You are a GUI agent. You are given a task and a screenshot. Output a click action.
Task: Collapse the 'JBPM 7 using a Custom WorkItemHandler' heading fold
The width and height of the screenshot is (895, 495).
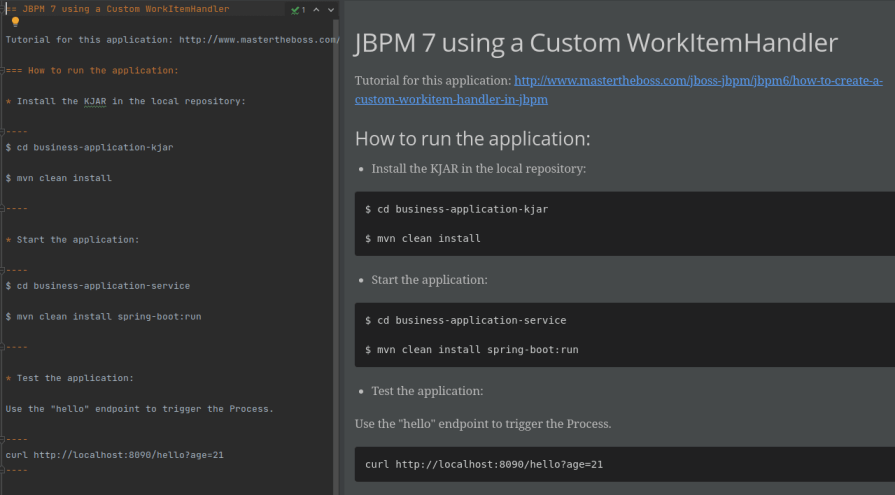2,9
